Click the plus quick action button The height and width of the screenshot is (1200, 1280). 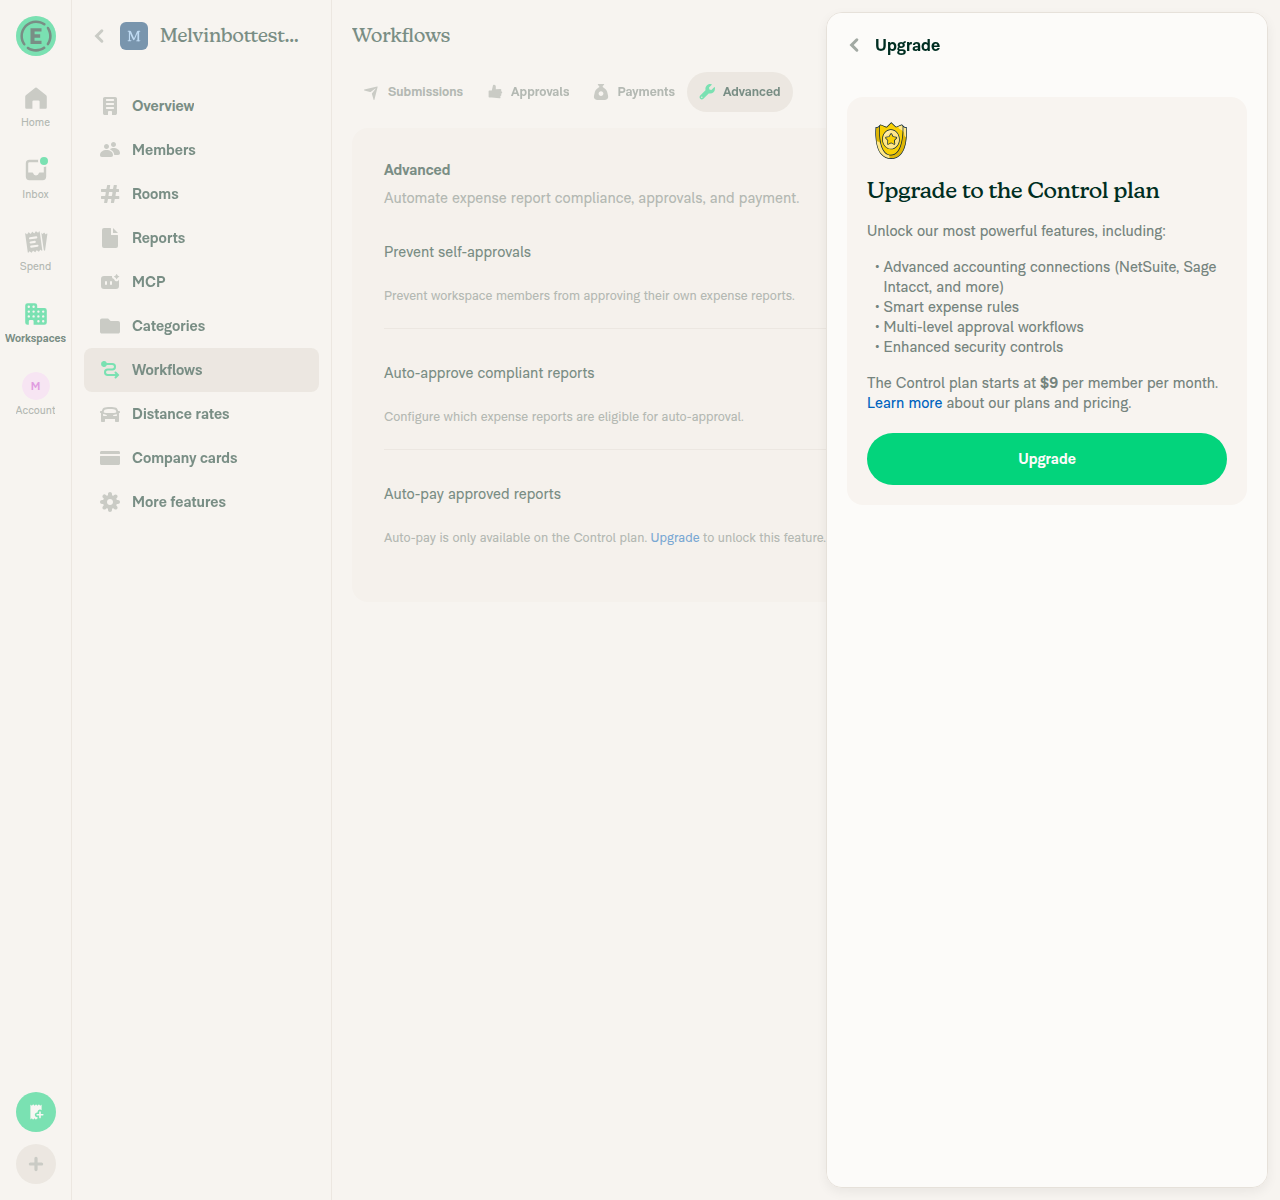[x=36, y=1164]
